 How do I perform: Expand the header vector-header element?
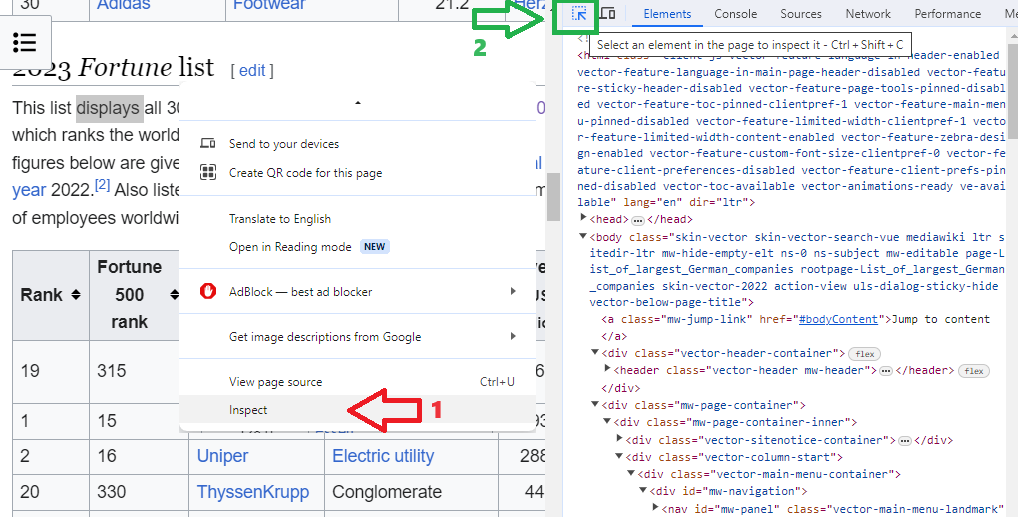[607, 369]
